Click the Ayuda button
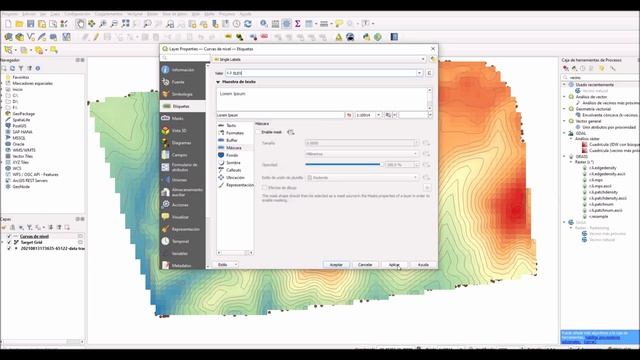Screen dimensions: 640x360 pos(423,265)
